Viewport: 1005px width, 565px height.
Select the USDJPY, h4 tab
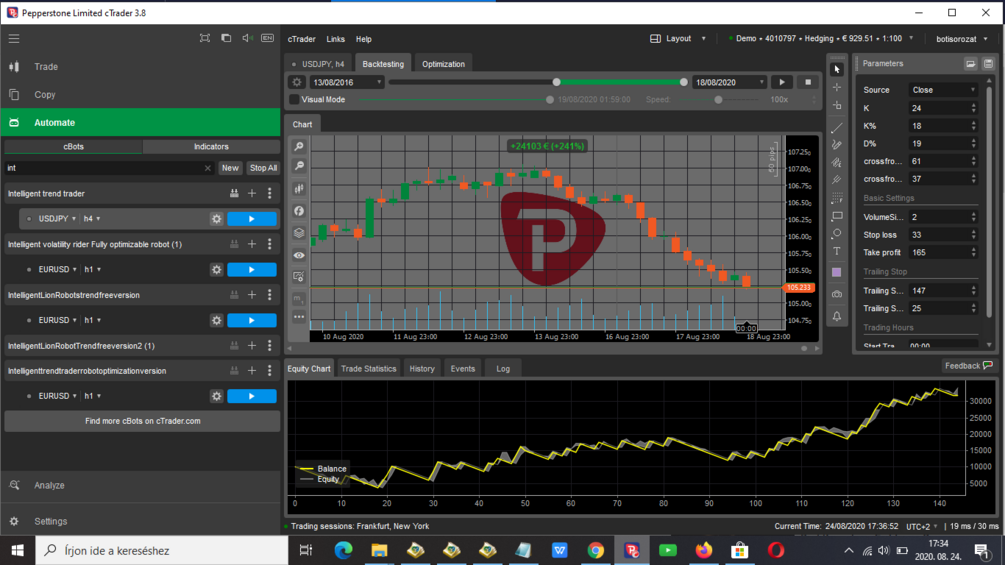click(319, 64)
